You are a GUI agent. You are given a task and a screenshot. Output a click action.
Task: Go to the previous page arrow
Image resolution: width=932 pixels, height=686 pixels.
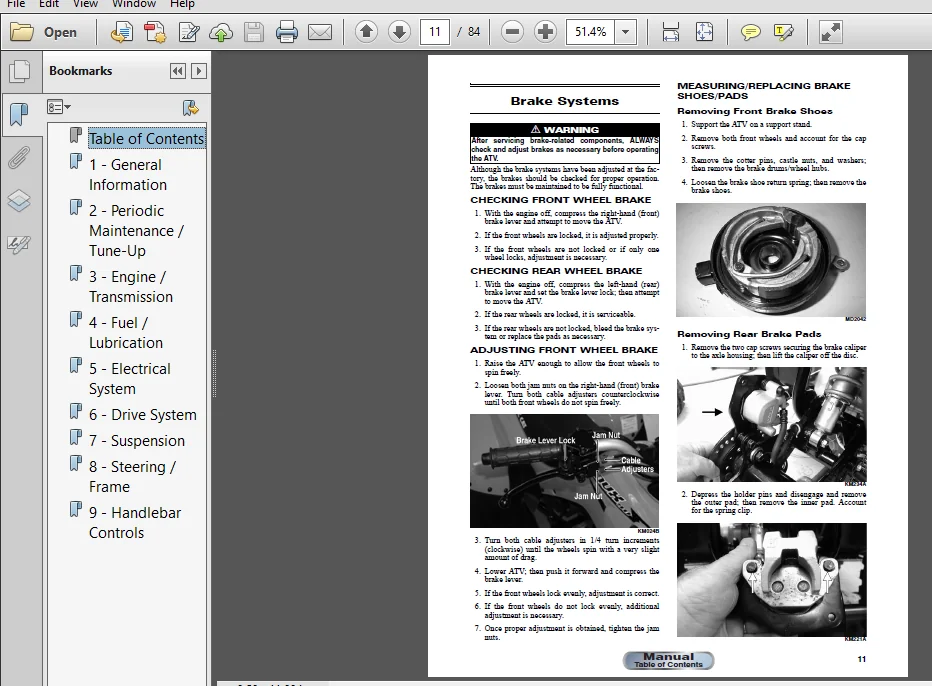point(367,32)
